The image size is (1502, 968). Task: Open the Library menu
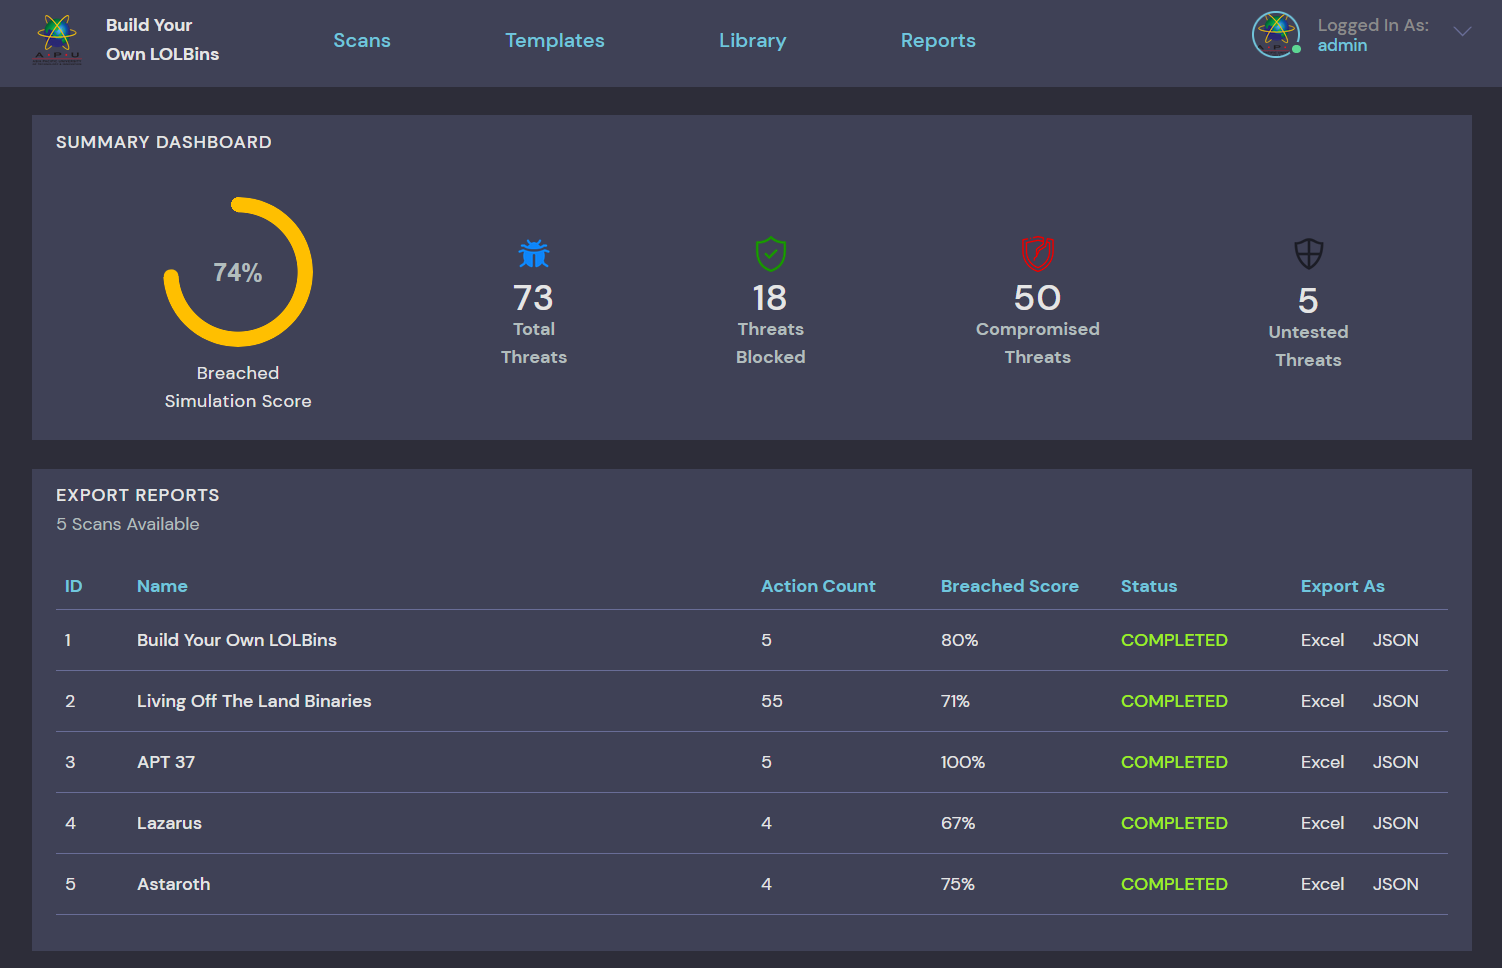[753, 40]
